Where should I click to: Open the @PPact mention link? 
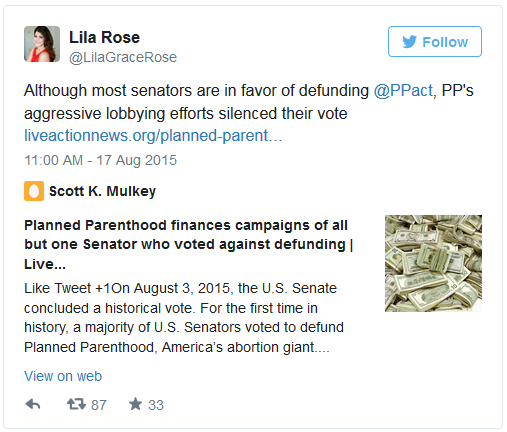point(403,91)
